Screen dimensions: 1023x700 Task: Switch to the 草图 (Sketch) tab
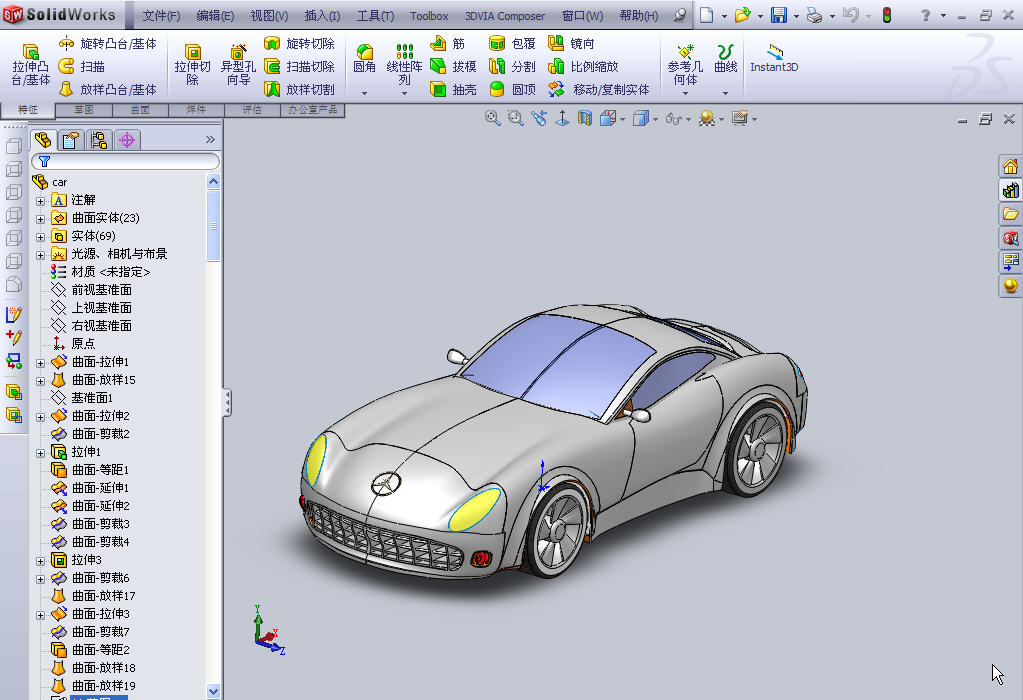pyautogui.click(x=84, y=110)
